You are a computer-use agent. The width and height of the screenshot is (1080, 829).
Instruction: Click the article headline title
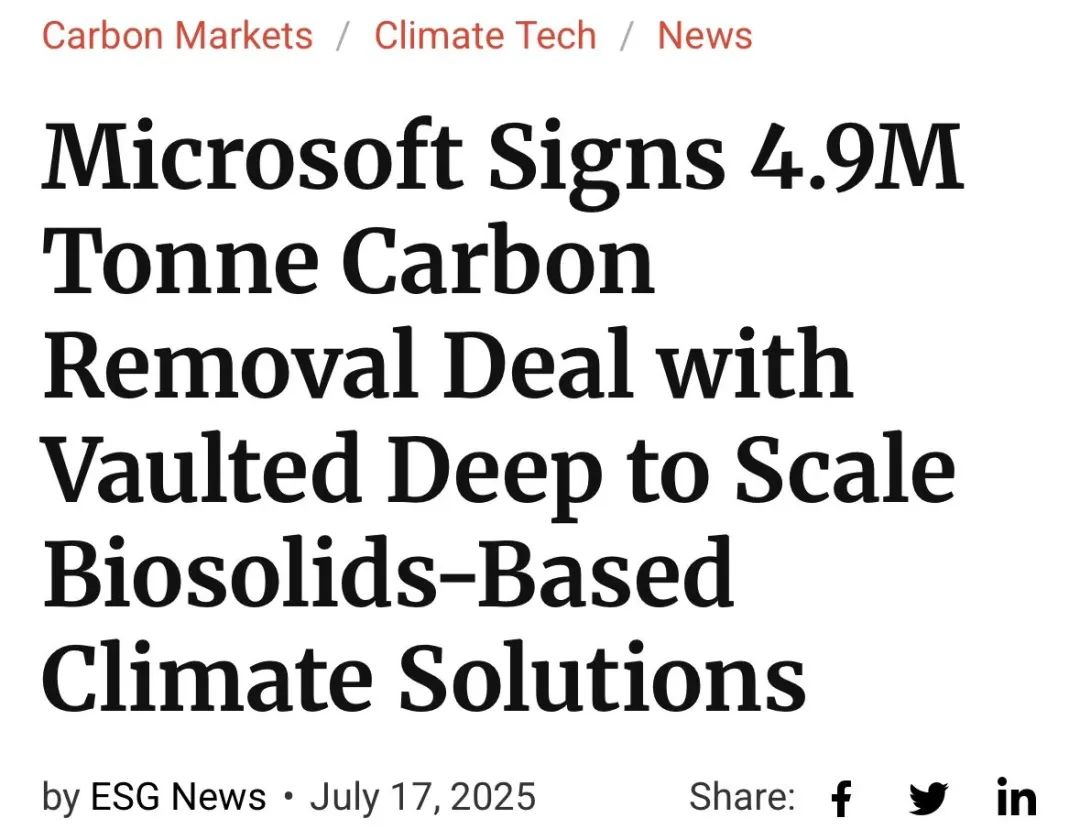(502, 417)
